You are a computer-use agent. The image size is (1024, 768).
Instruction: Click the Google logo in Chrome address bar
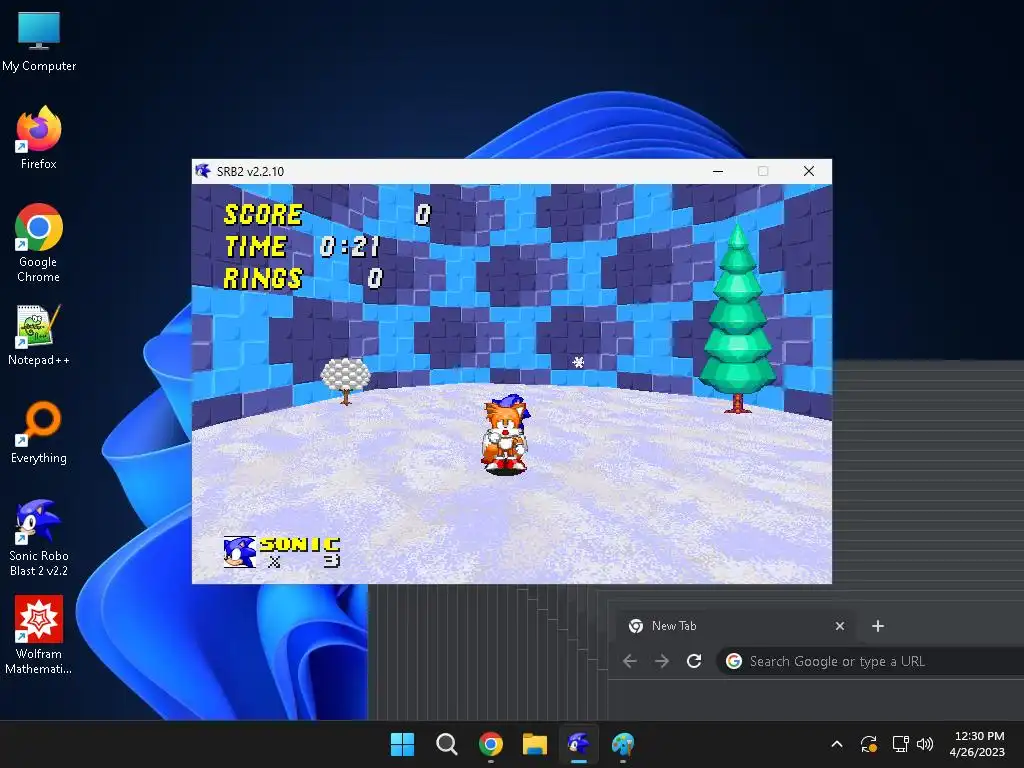734,662
